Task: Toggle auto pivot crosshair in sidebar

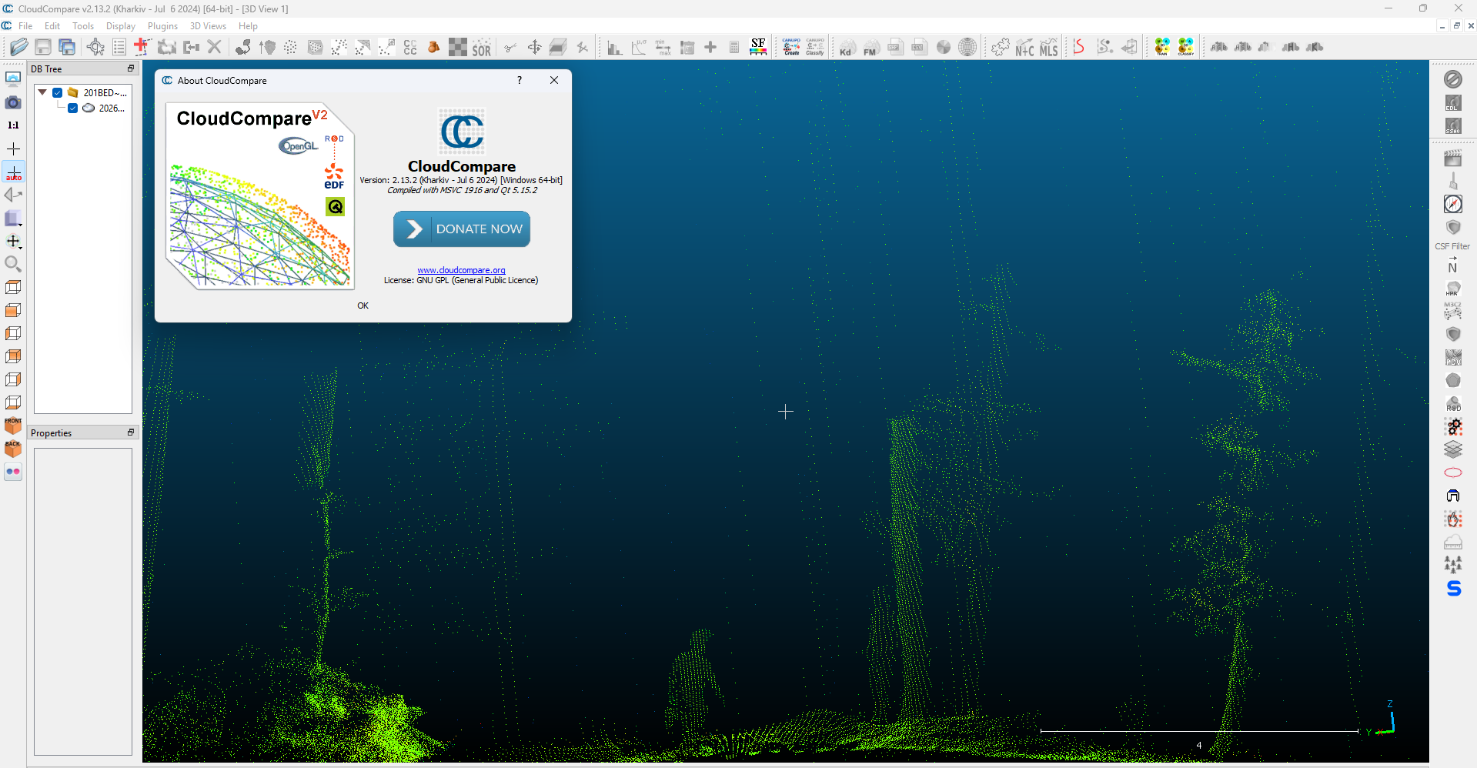Action: (x=13, y=172)
